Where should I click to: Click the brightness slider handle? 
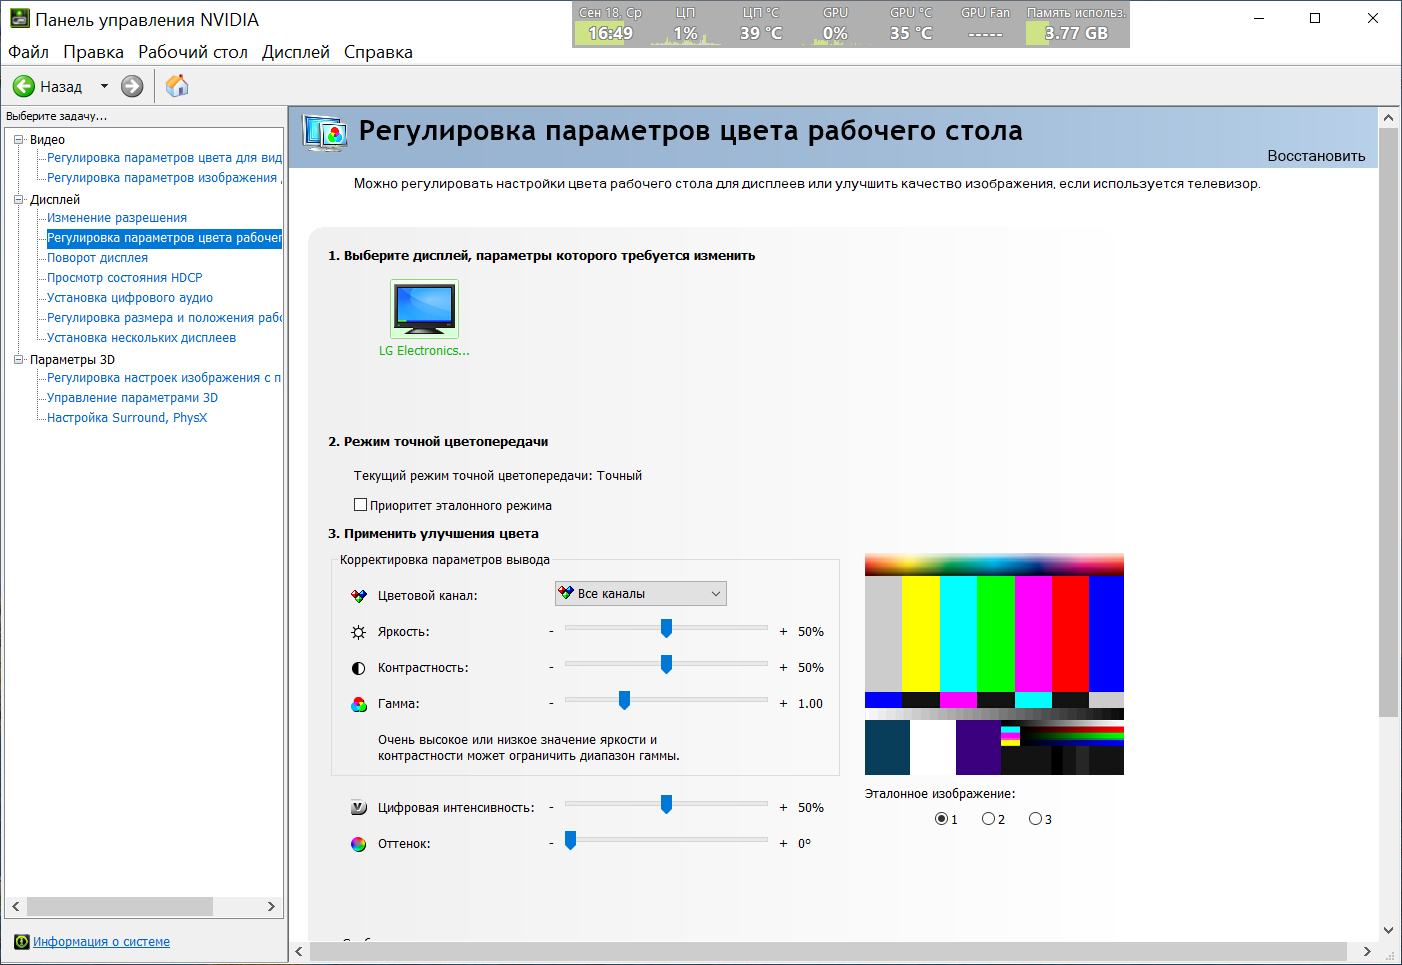pyautogui.click(x=666, y=629)
